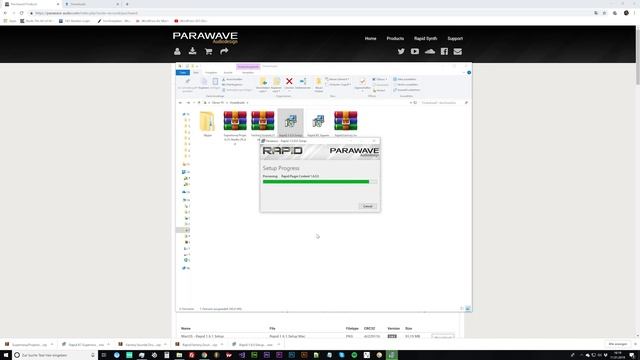The image size is (640, 360).
Task: Click the share arrow icon in Parawave header
Action: tap(224, 51)
